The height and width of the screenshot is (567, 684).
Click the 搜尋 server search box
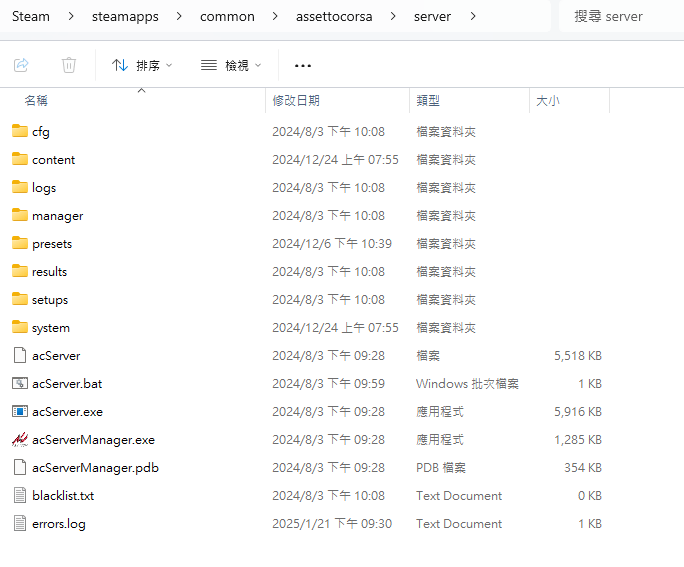click(622, 17)
